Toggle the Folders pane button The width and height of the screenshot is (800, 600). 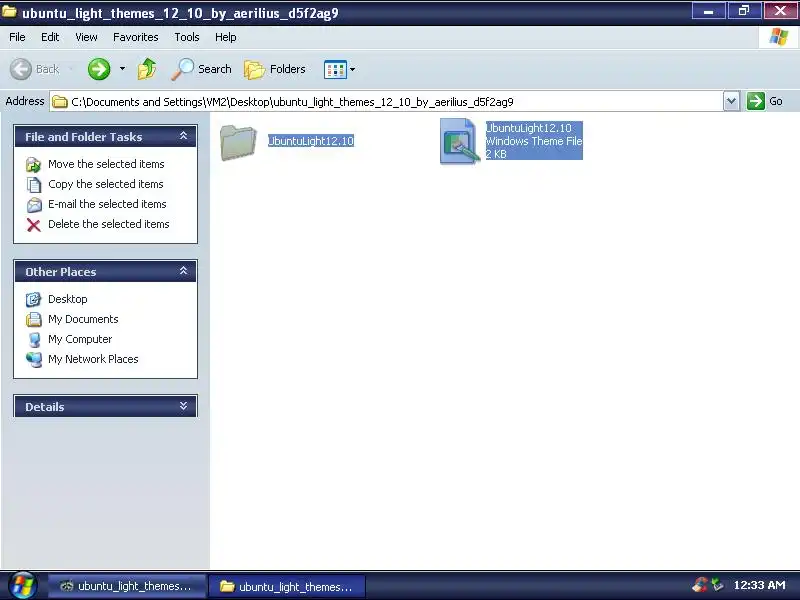point(275,69)
